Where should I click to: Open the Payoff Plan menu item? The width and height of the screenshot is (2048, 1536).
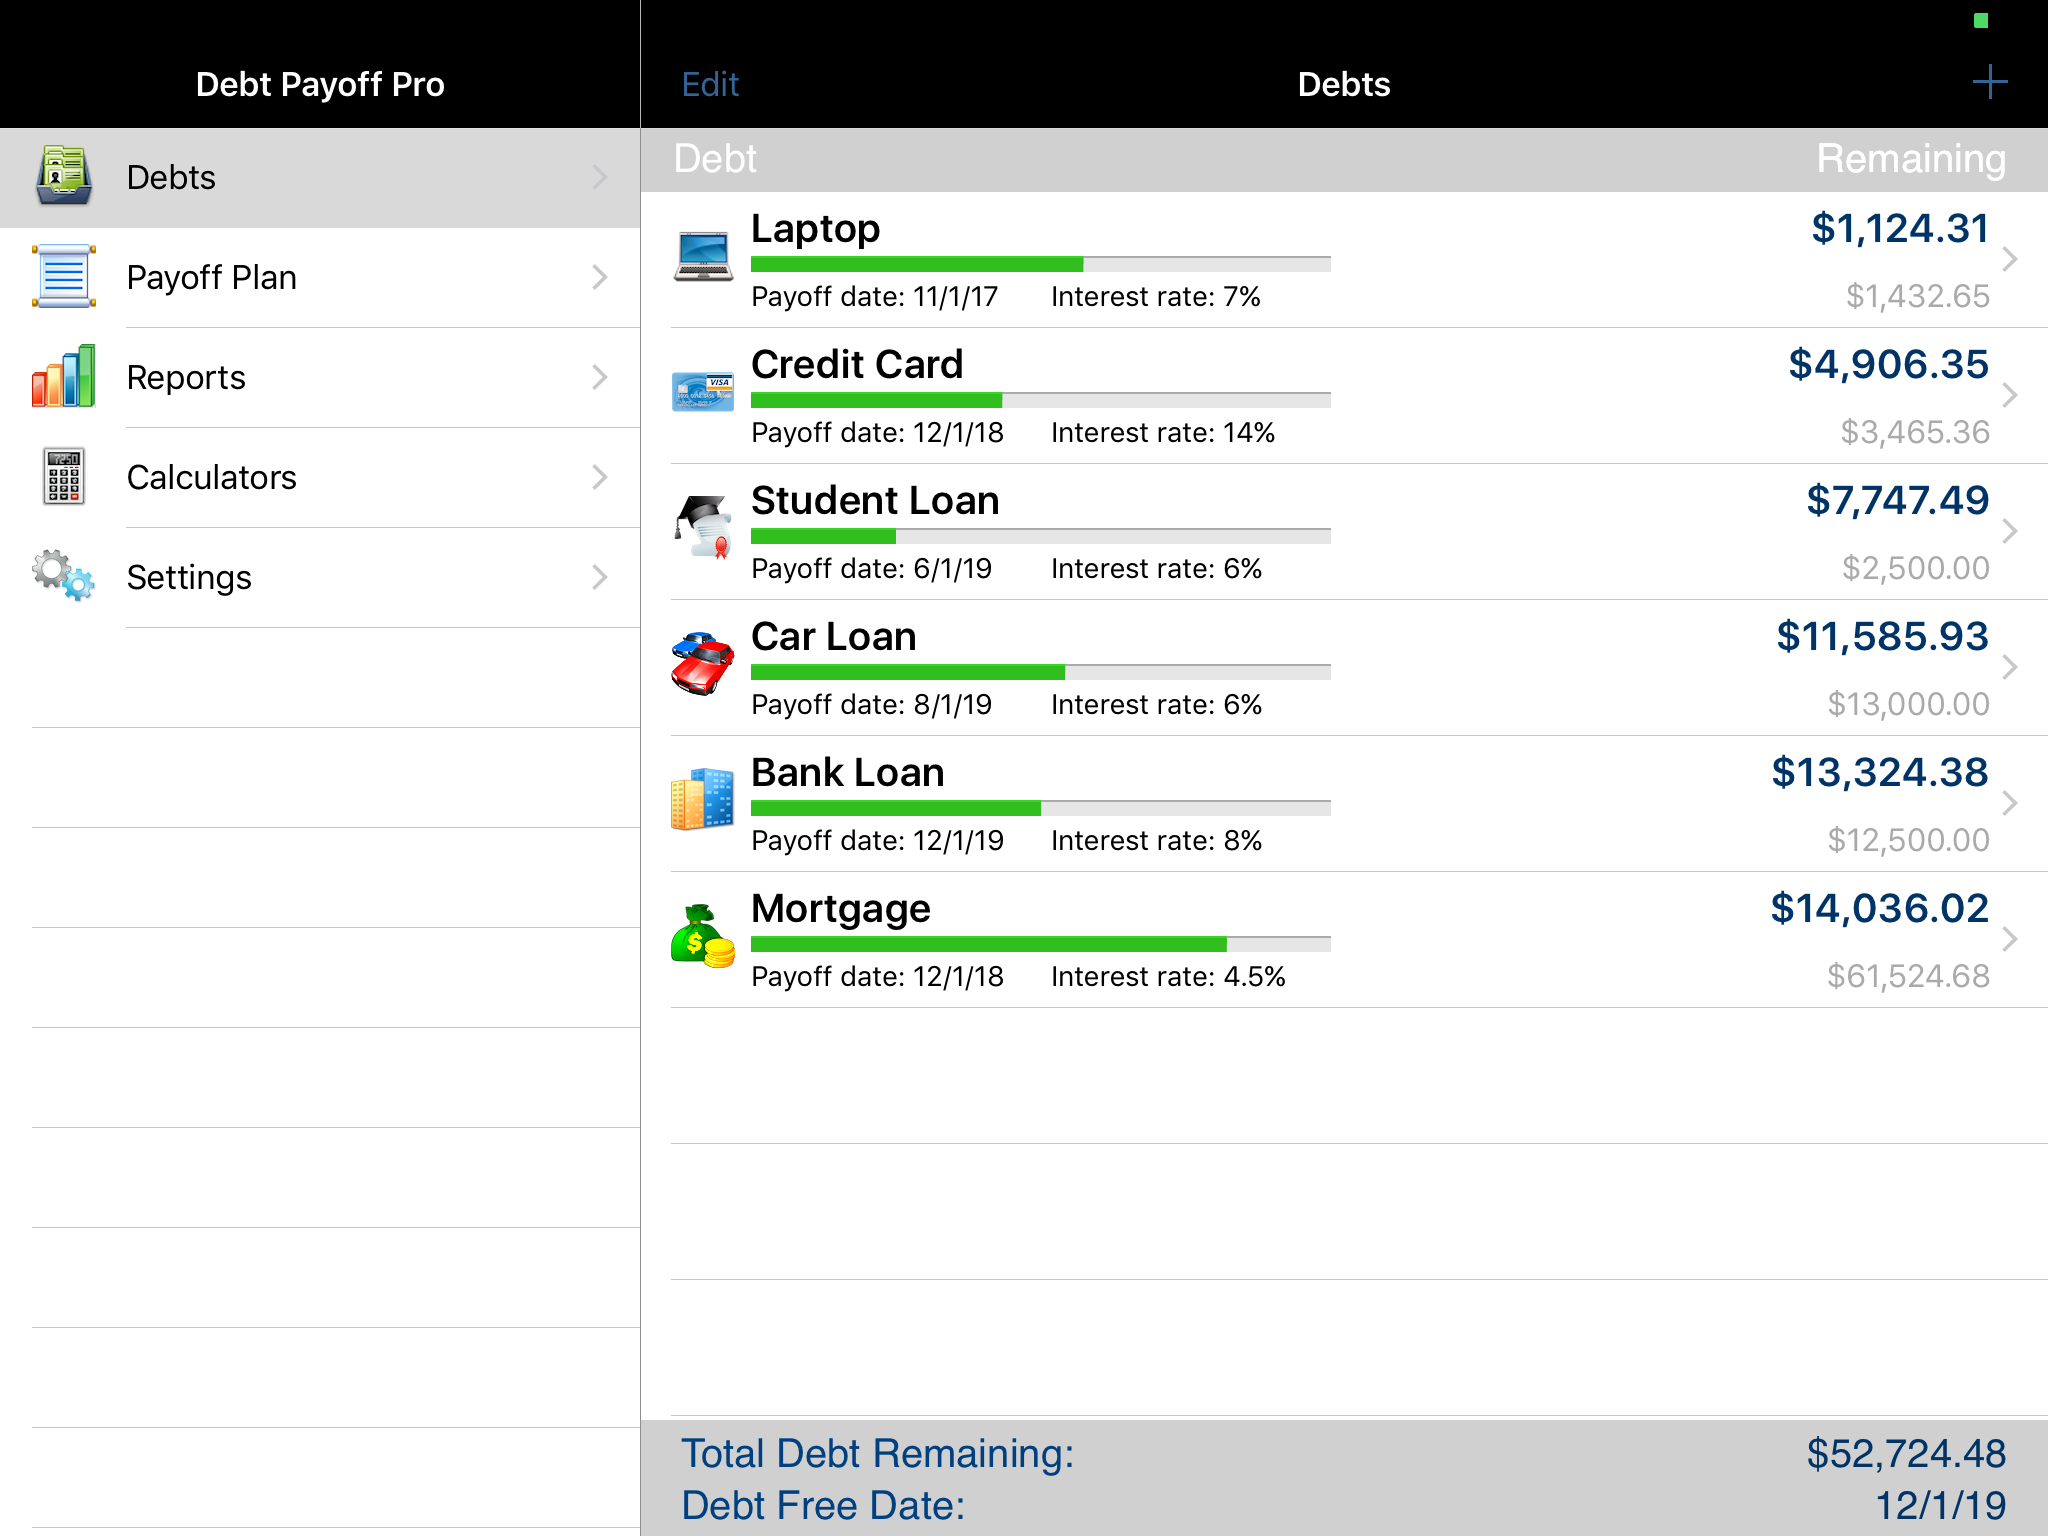[x=320, y=278]
